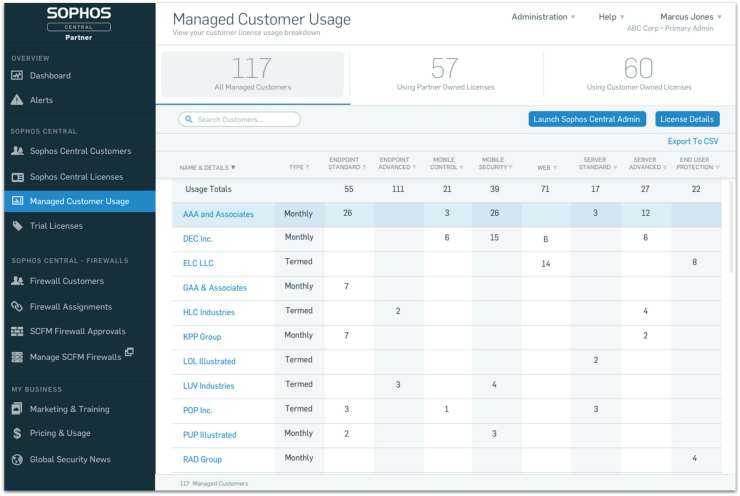Click Launch Sophos Central Admin button

pyautogui.click(x=587, y=119)
